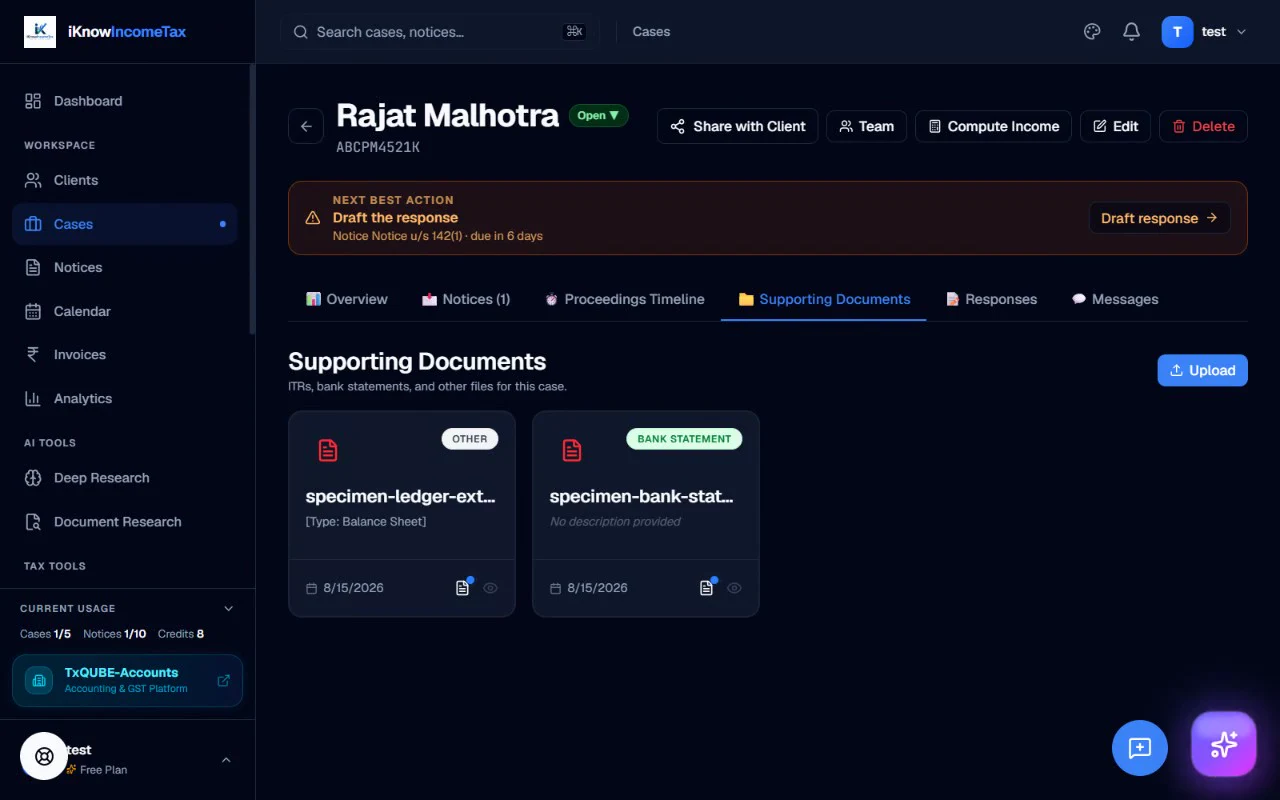Image resolution: width=1280 pixels, height=800 pixels.
Task: Click the back arrow beside Rajat Malhotra
Action: [306, 126]
